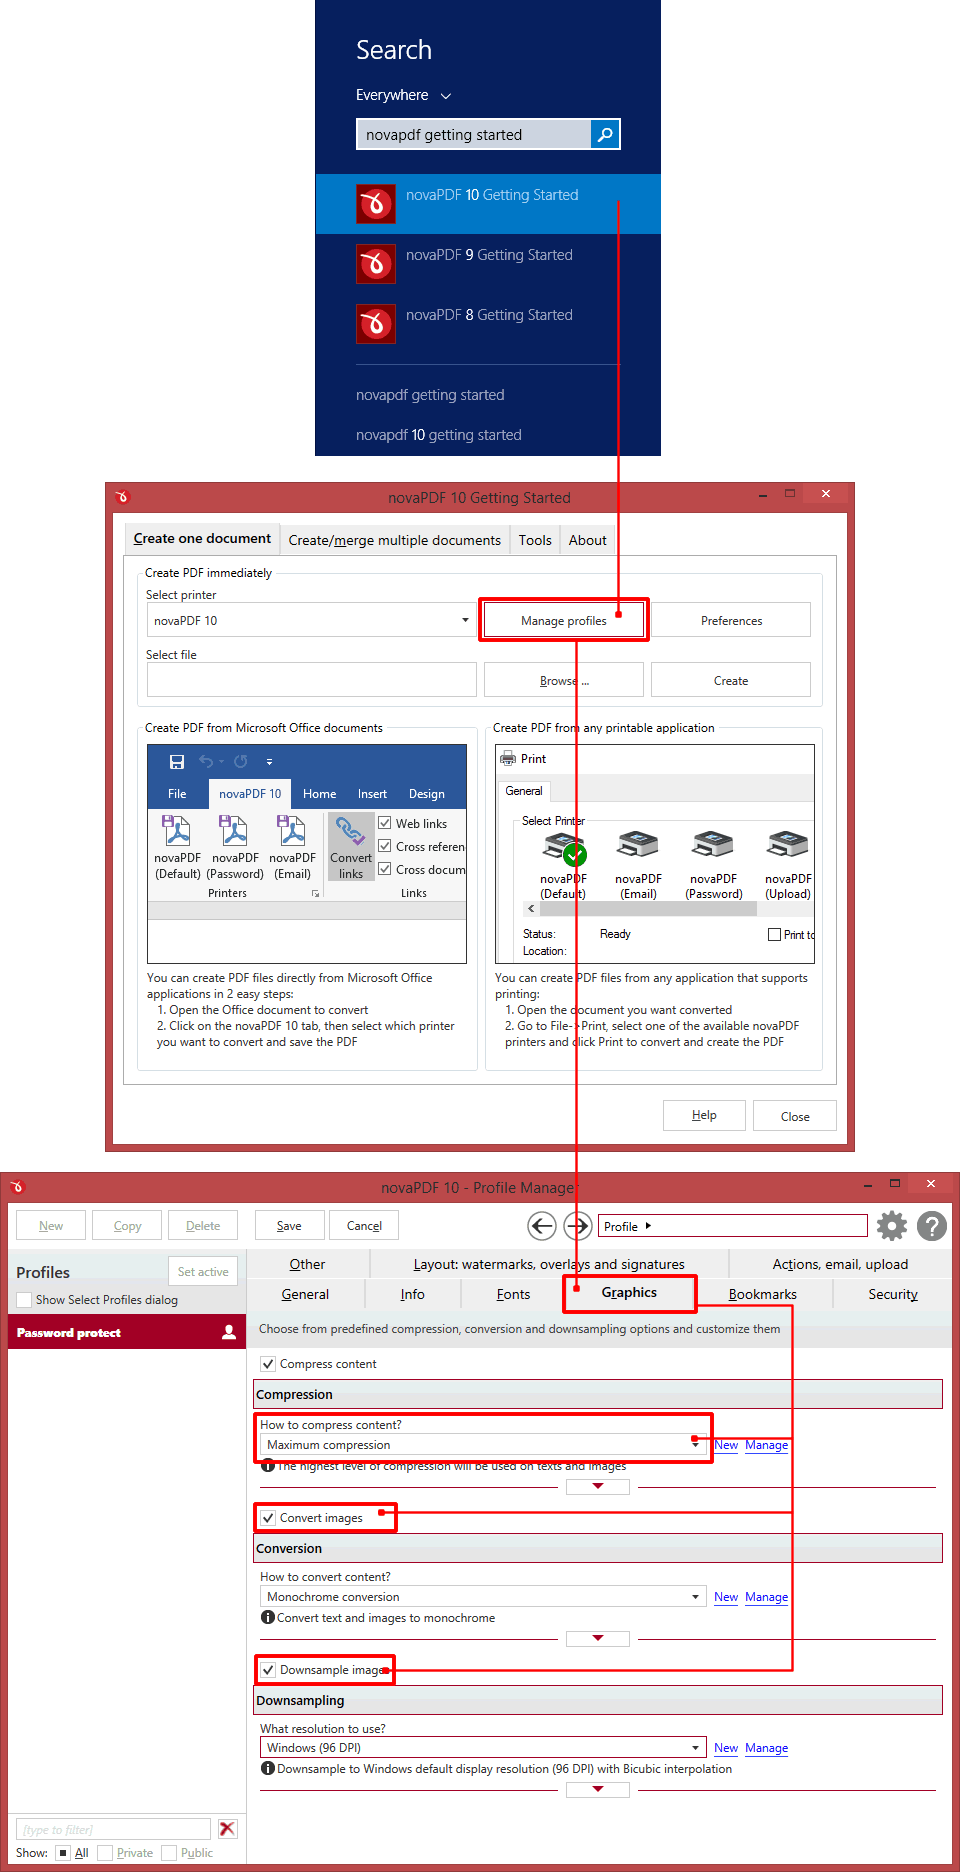The image size is (960, 1872).
Task: Click the novapdf getting started search box
Action: [x=474, y=134]
